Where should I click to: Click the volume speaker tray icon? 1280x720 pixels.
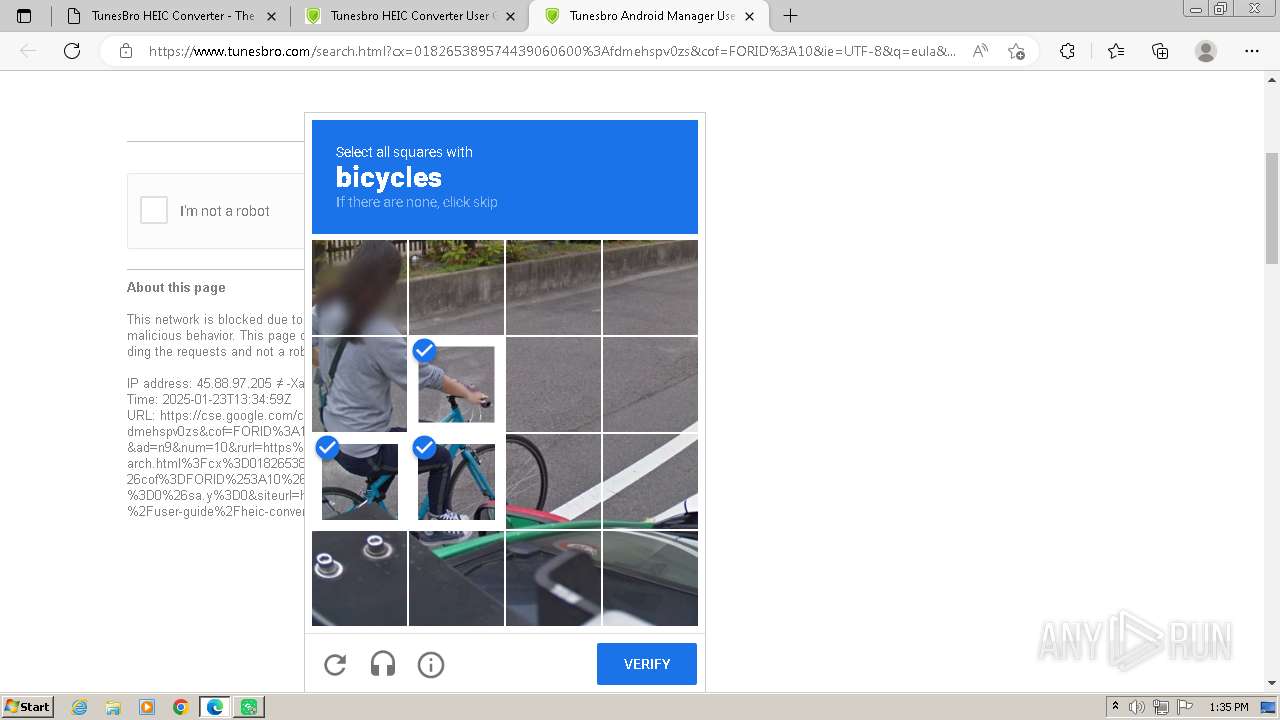(1137, 707)
